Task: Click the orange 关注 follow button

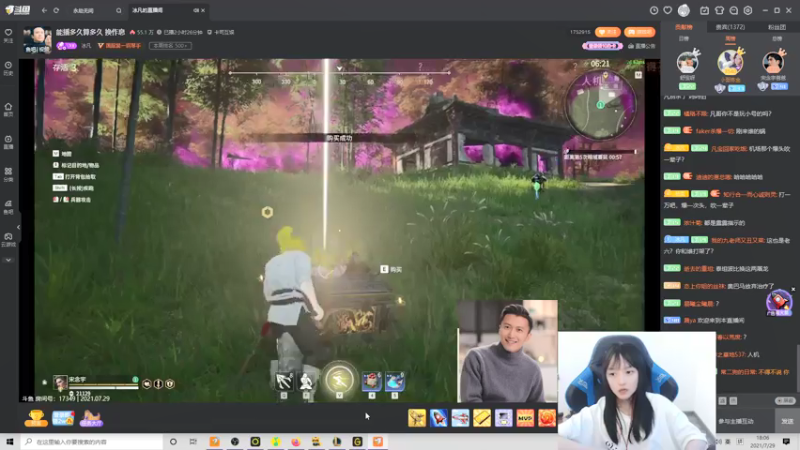Action: click(608, 32)
